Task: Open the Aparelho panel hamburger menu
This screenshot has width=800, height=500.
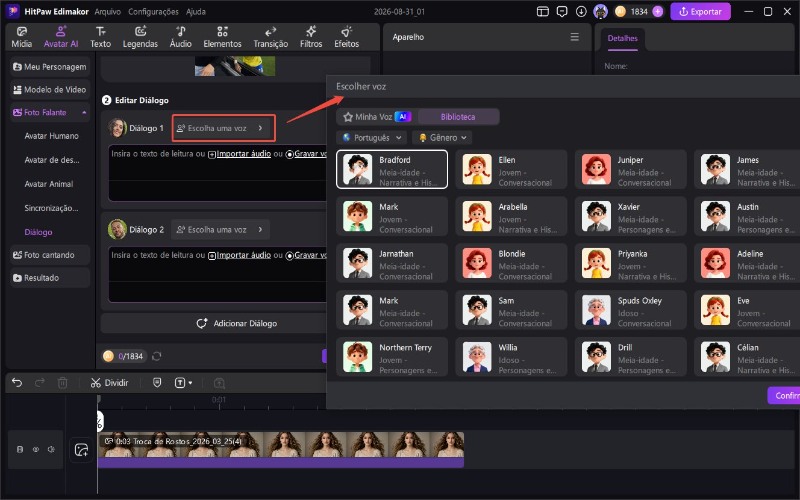Action: (574, 37)
